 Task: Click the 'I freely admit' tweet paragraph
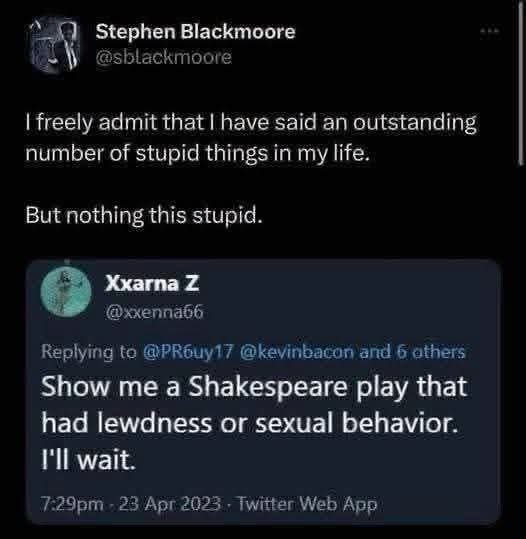click(x=251, y=138)
